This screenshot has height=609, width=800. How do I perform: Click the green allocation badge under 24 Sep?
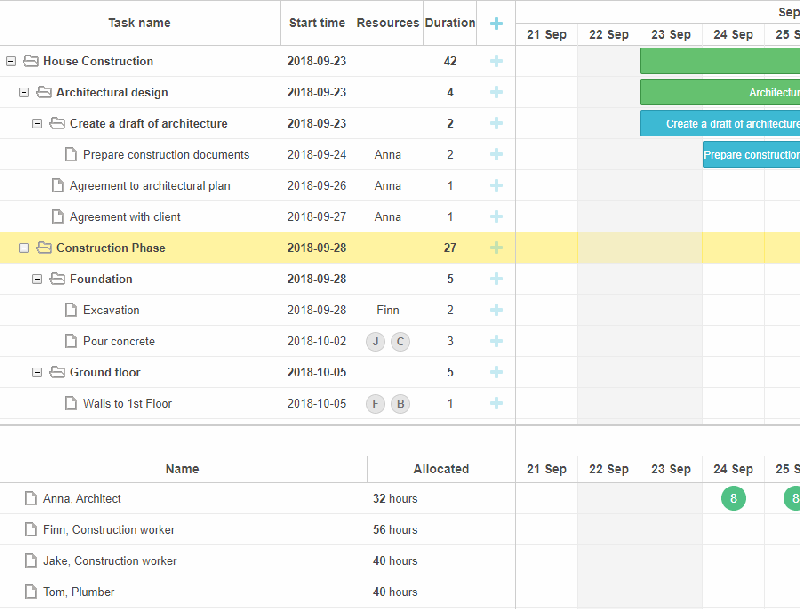(x=733, y=498)
